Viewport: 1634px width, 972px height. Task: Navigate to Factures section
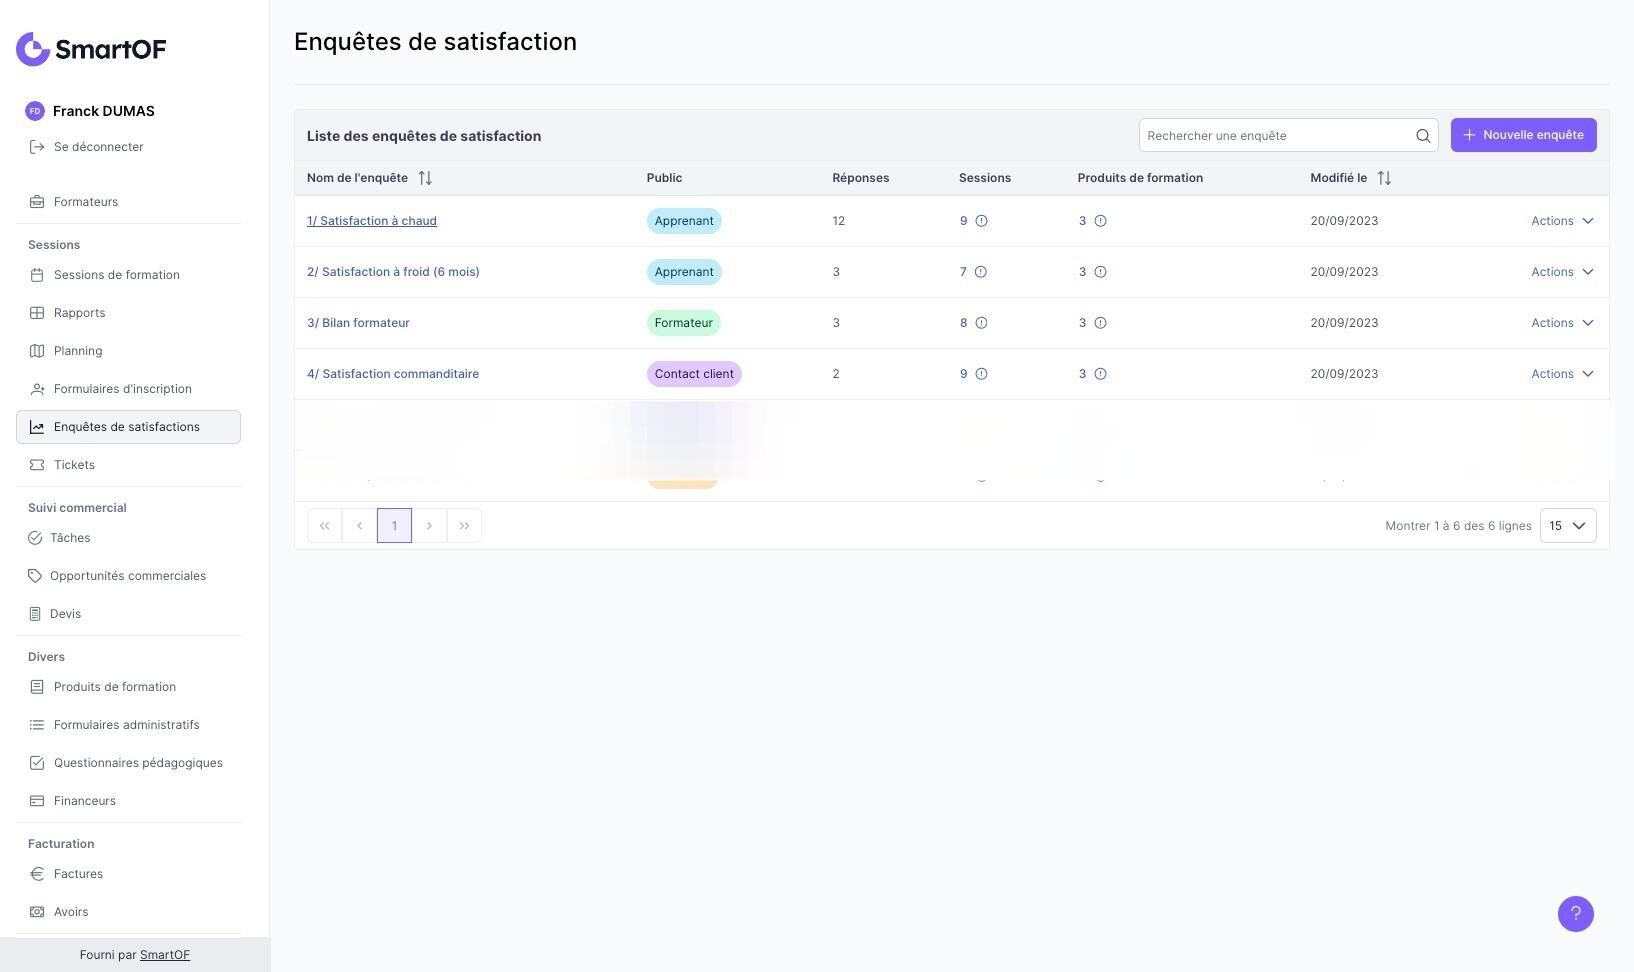78,874
